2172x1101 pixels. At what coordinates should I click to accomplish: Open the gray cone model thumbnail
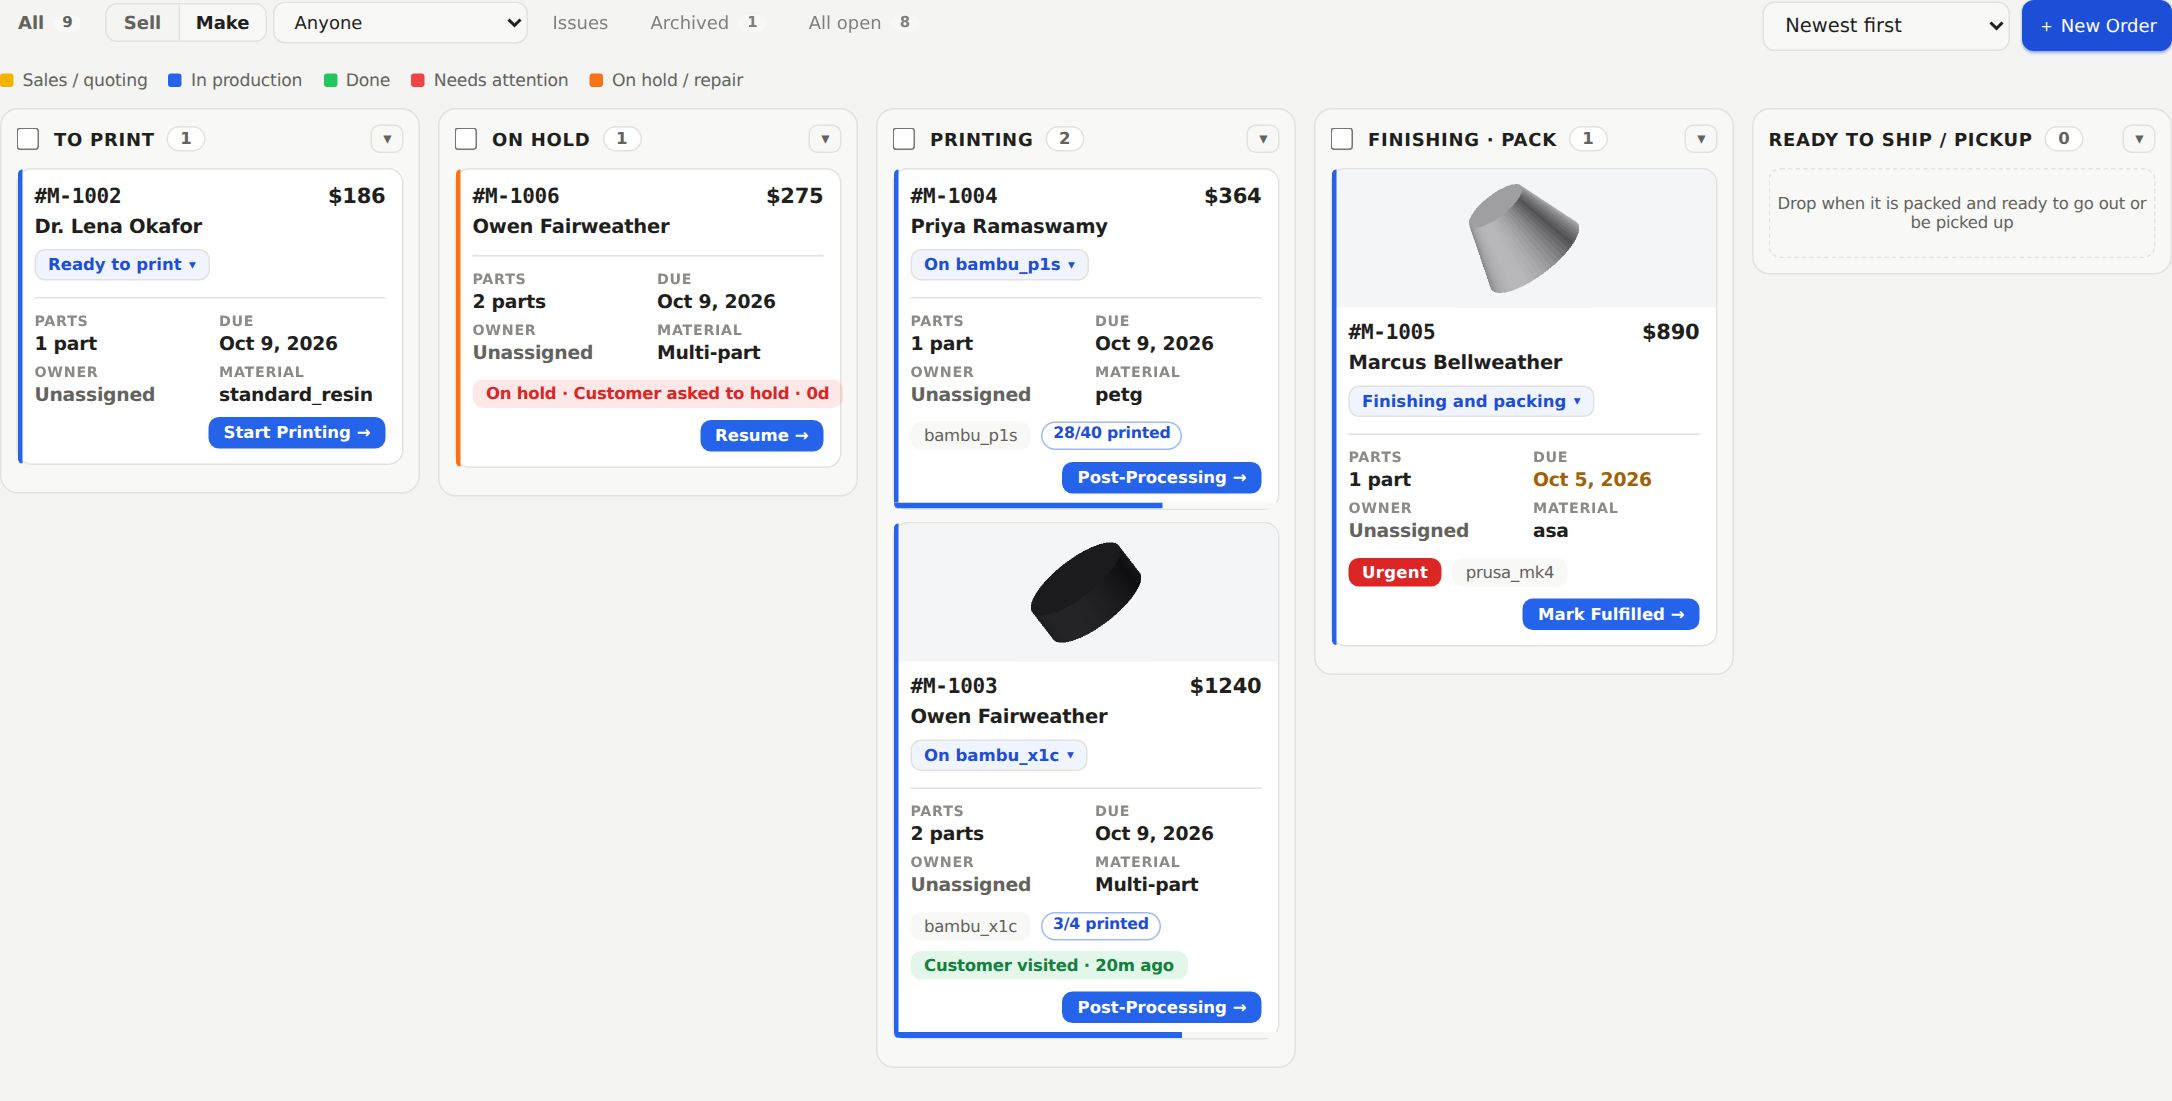(x=1526, y=238)
